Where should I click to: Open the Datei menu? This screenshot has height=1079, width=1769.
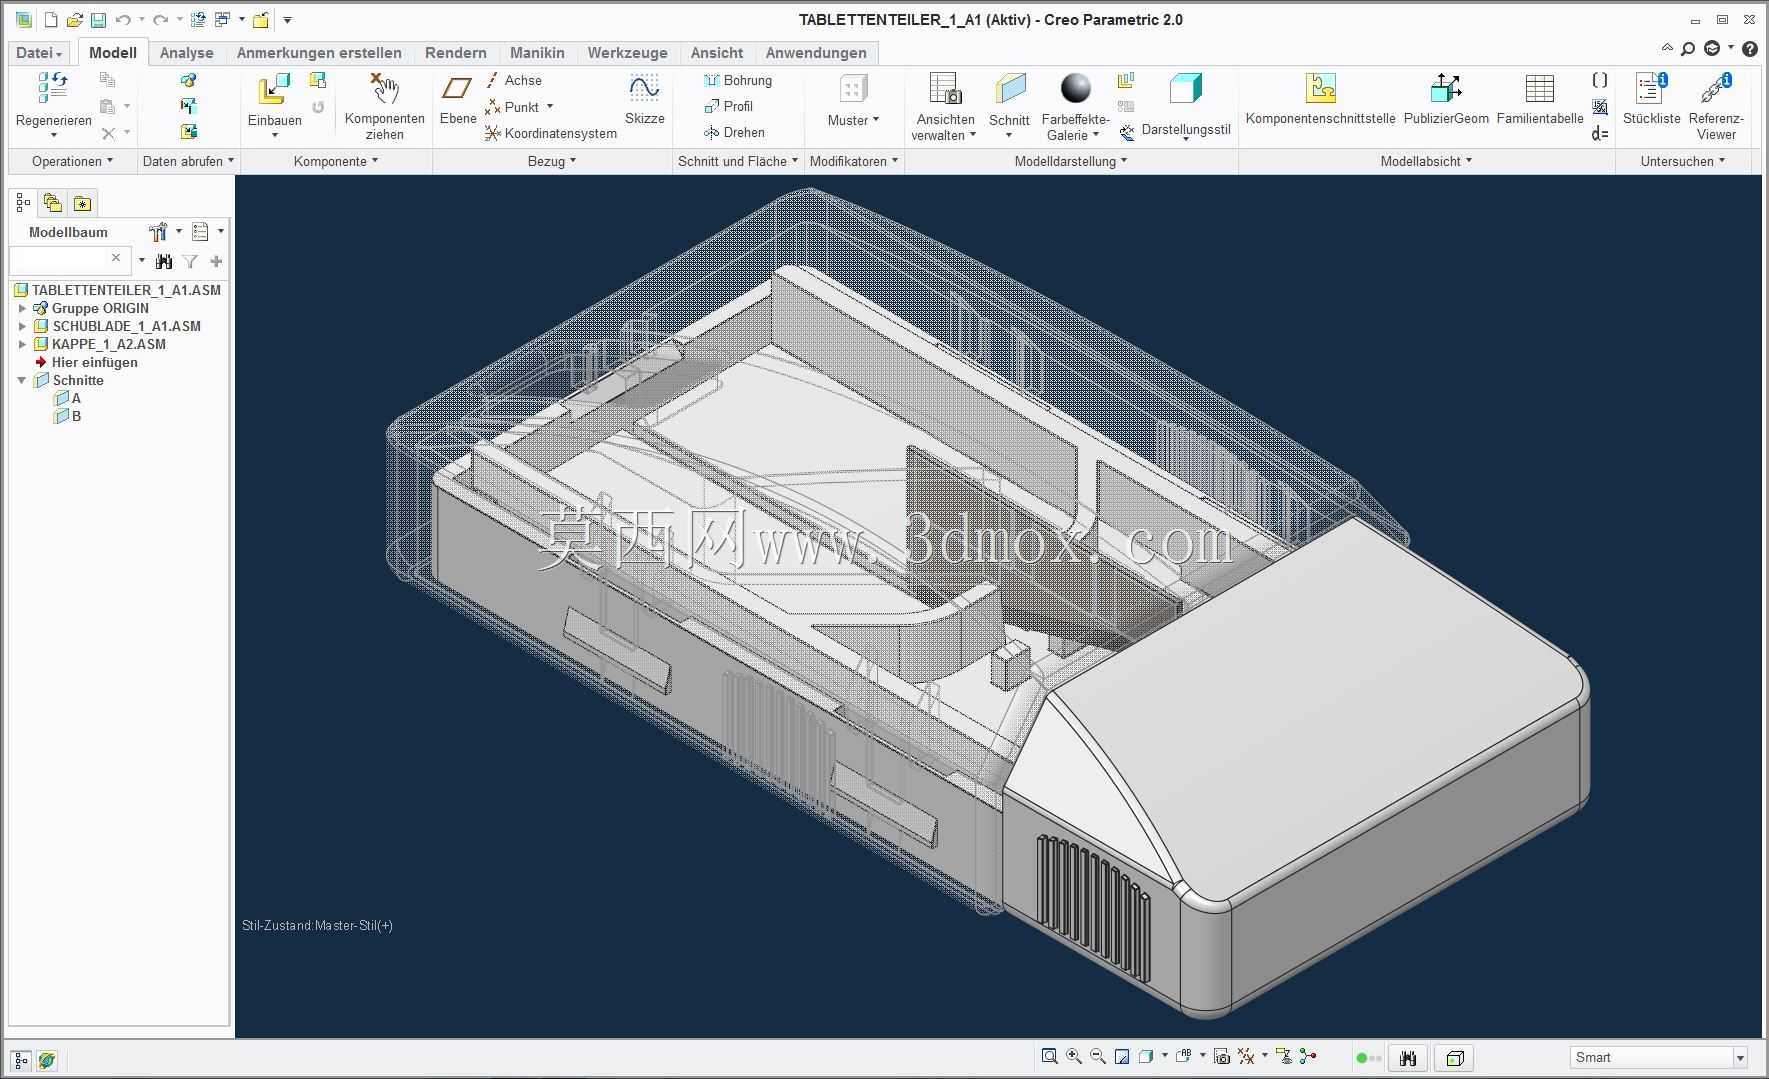click(40, 53)
